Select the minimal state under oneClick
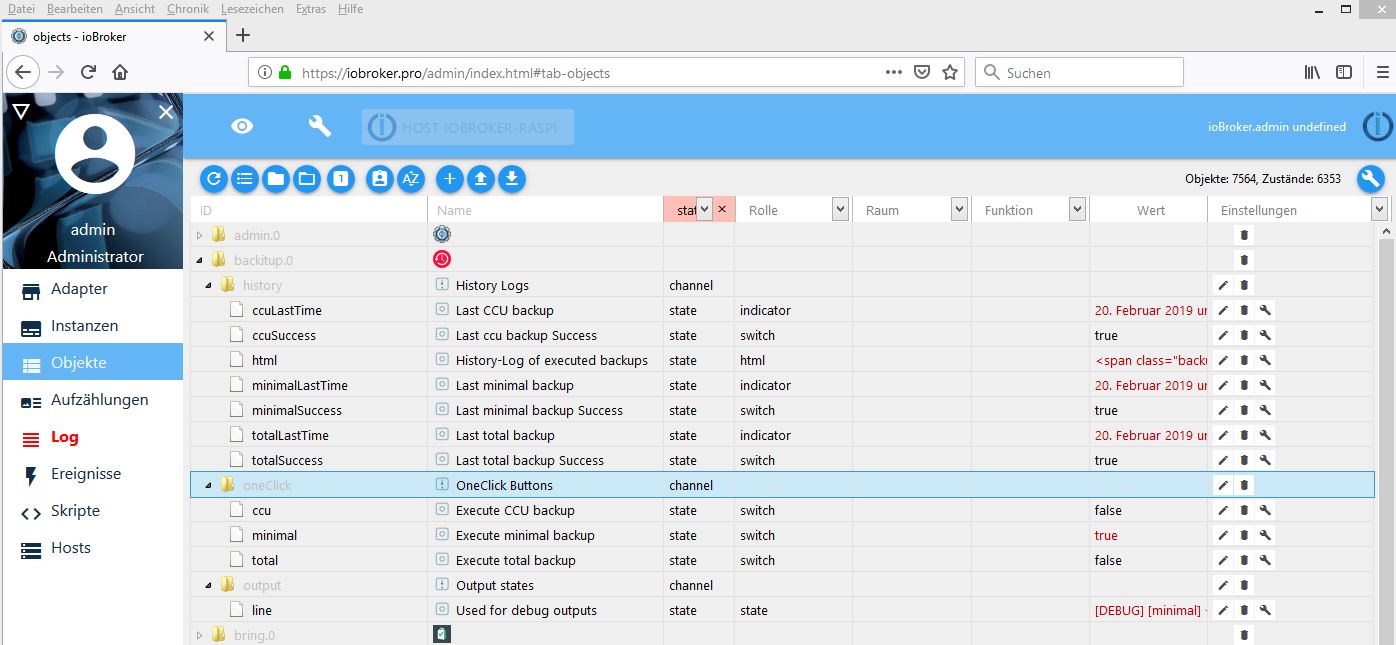The height and width of the screenshot is (645, 1396). click(x=782, y=535)
